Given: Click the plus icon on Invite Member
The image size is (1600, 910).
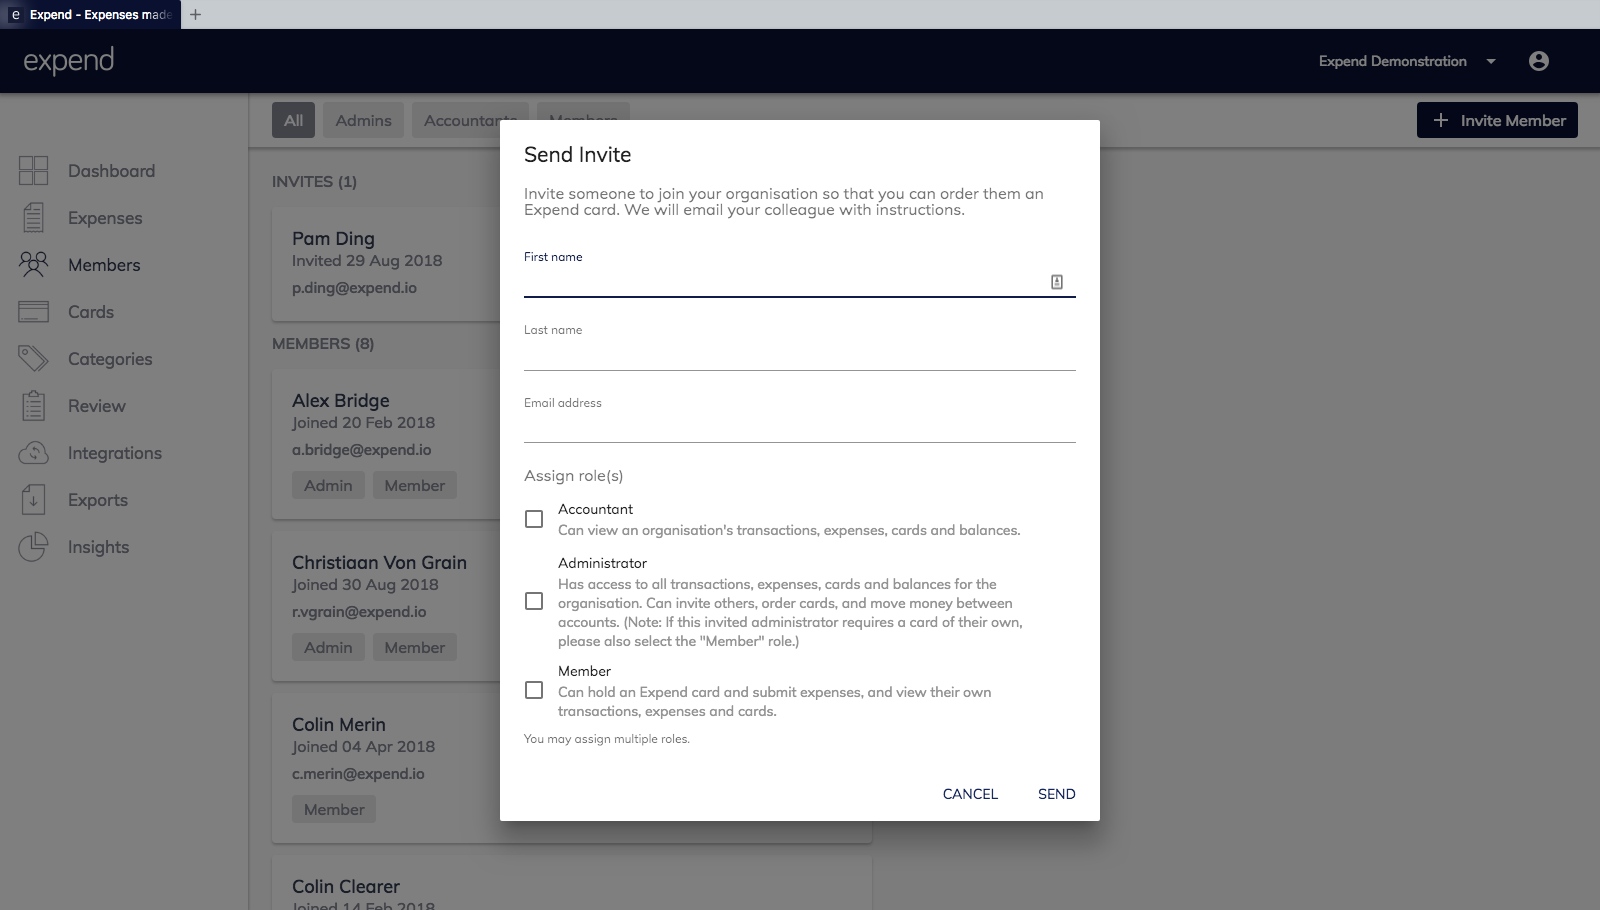Looking at the screenshot, I should (1441, 120).
